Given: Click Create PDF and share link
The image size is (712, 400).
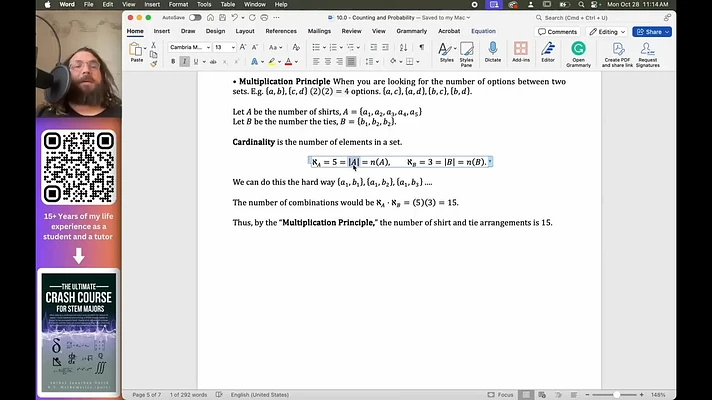Looking at the screenshot, I should [617, 54].
